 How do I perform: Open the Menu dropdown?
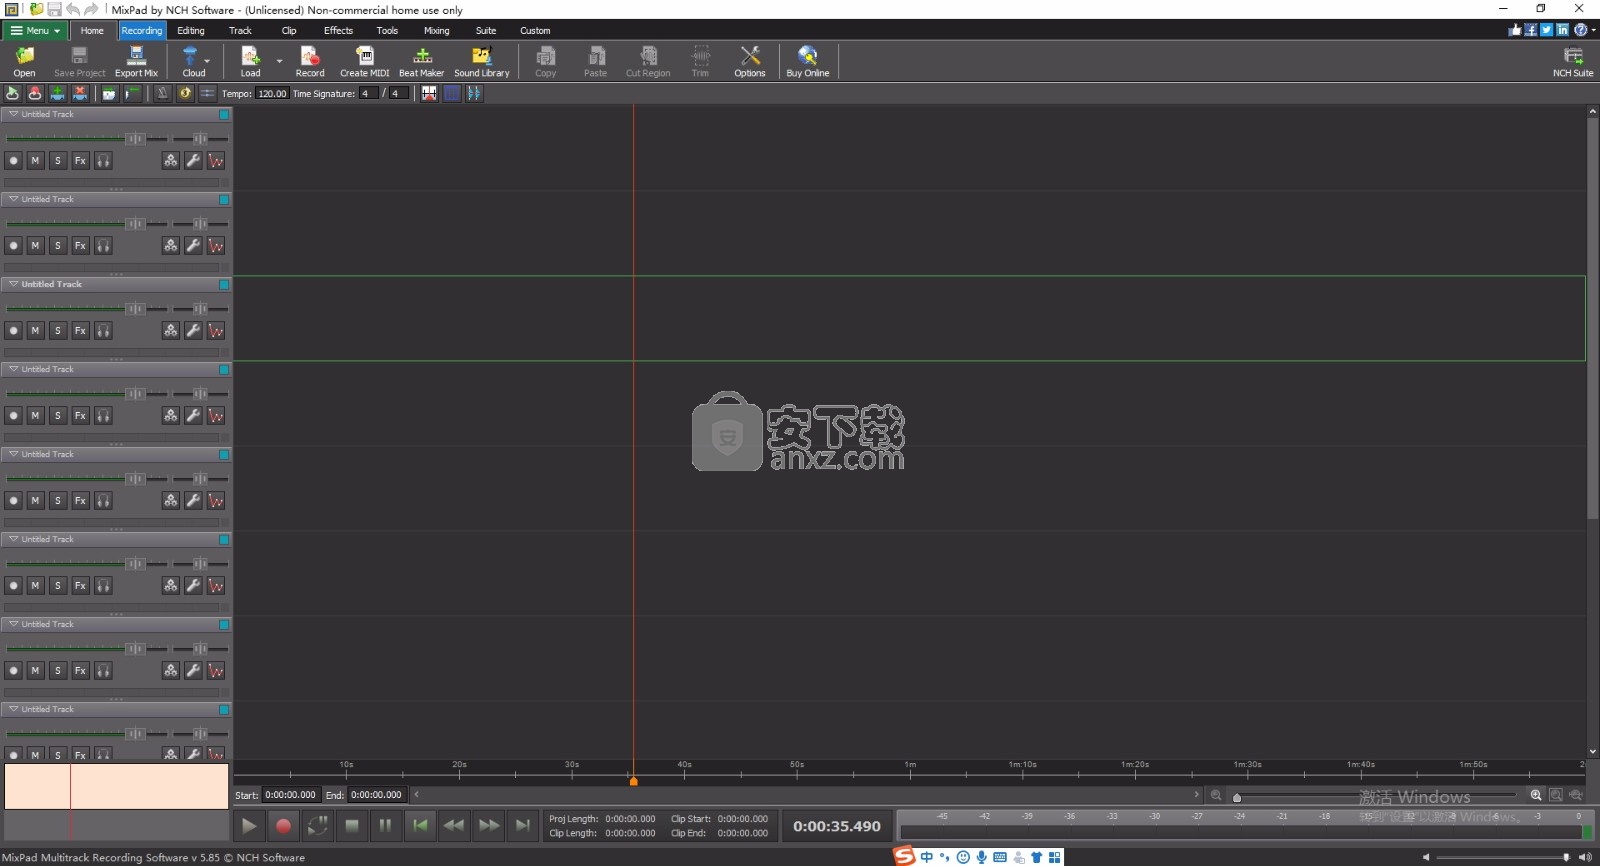coord(35,30)
